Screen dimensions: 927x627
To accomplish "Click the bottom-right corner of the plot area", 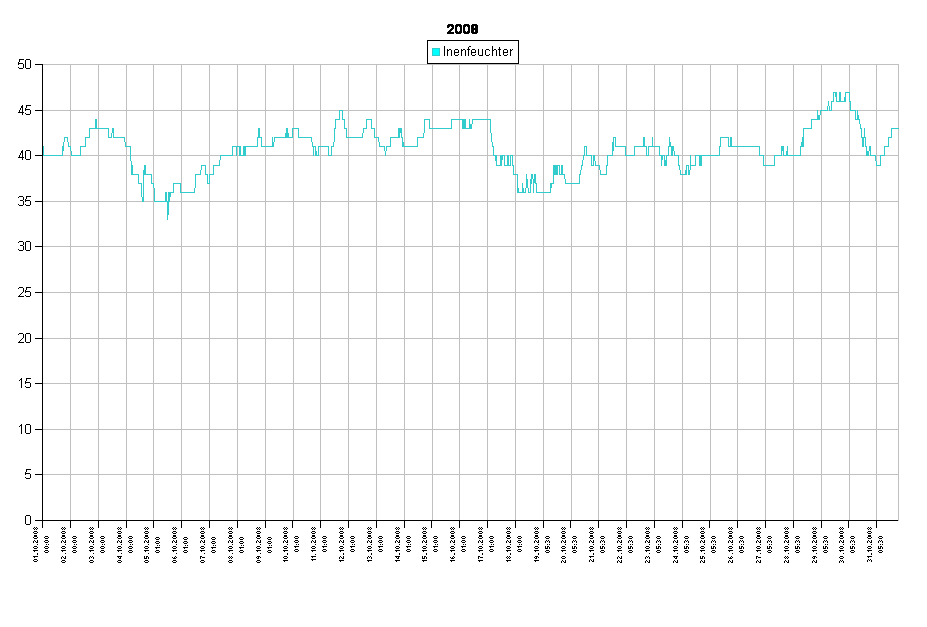I will 898,519.
